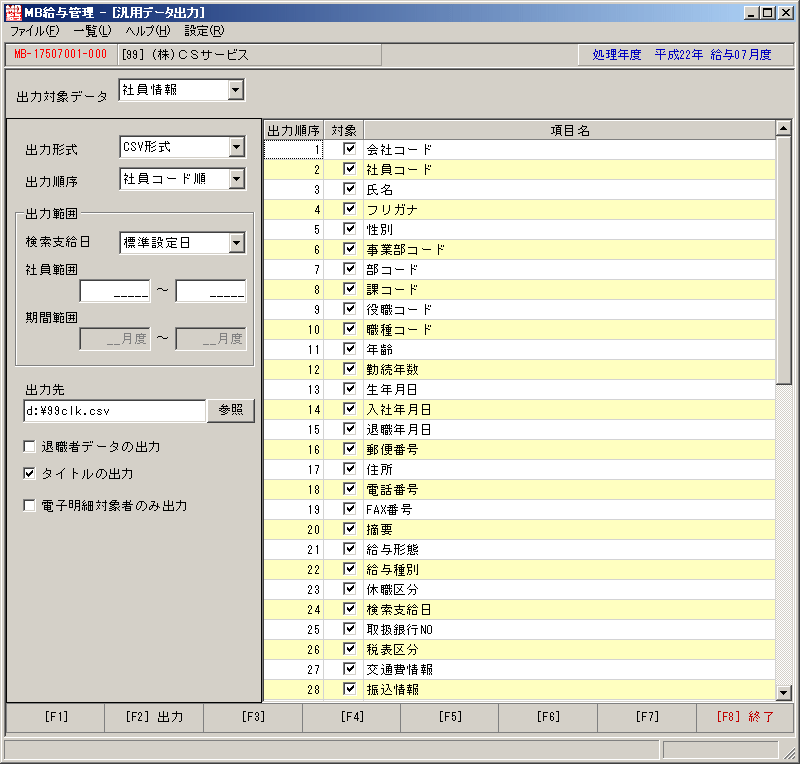Click the vertical scrollbar thumb of item list
Image resolution: width=800 pixels, height=764 pixels.
click(783, 260)
